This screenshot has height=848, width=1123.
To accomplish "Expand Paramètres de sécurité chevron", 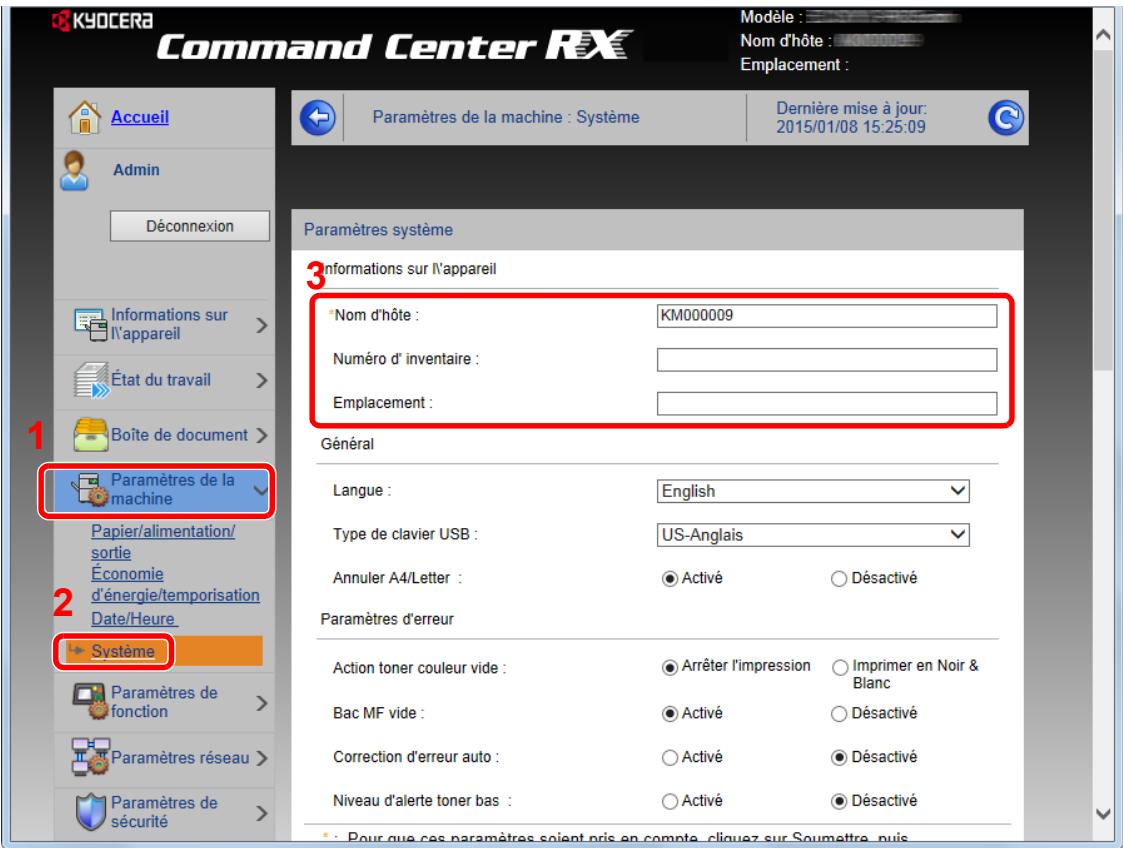I will click(x=261, y=813).
